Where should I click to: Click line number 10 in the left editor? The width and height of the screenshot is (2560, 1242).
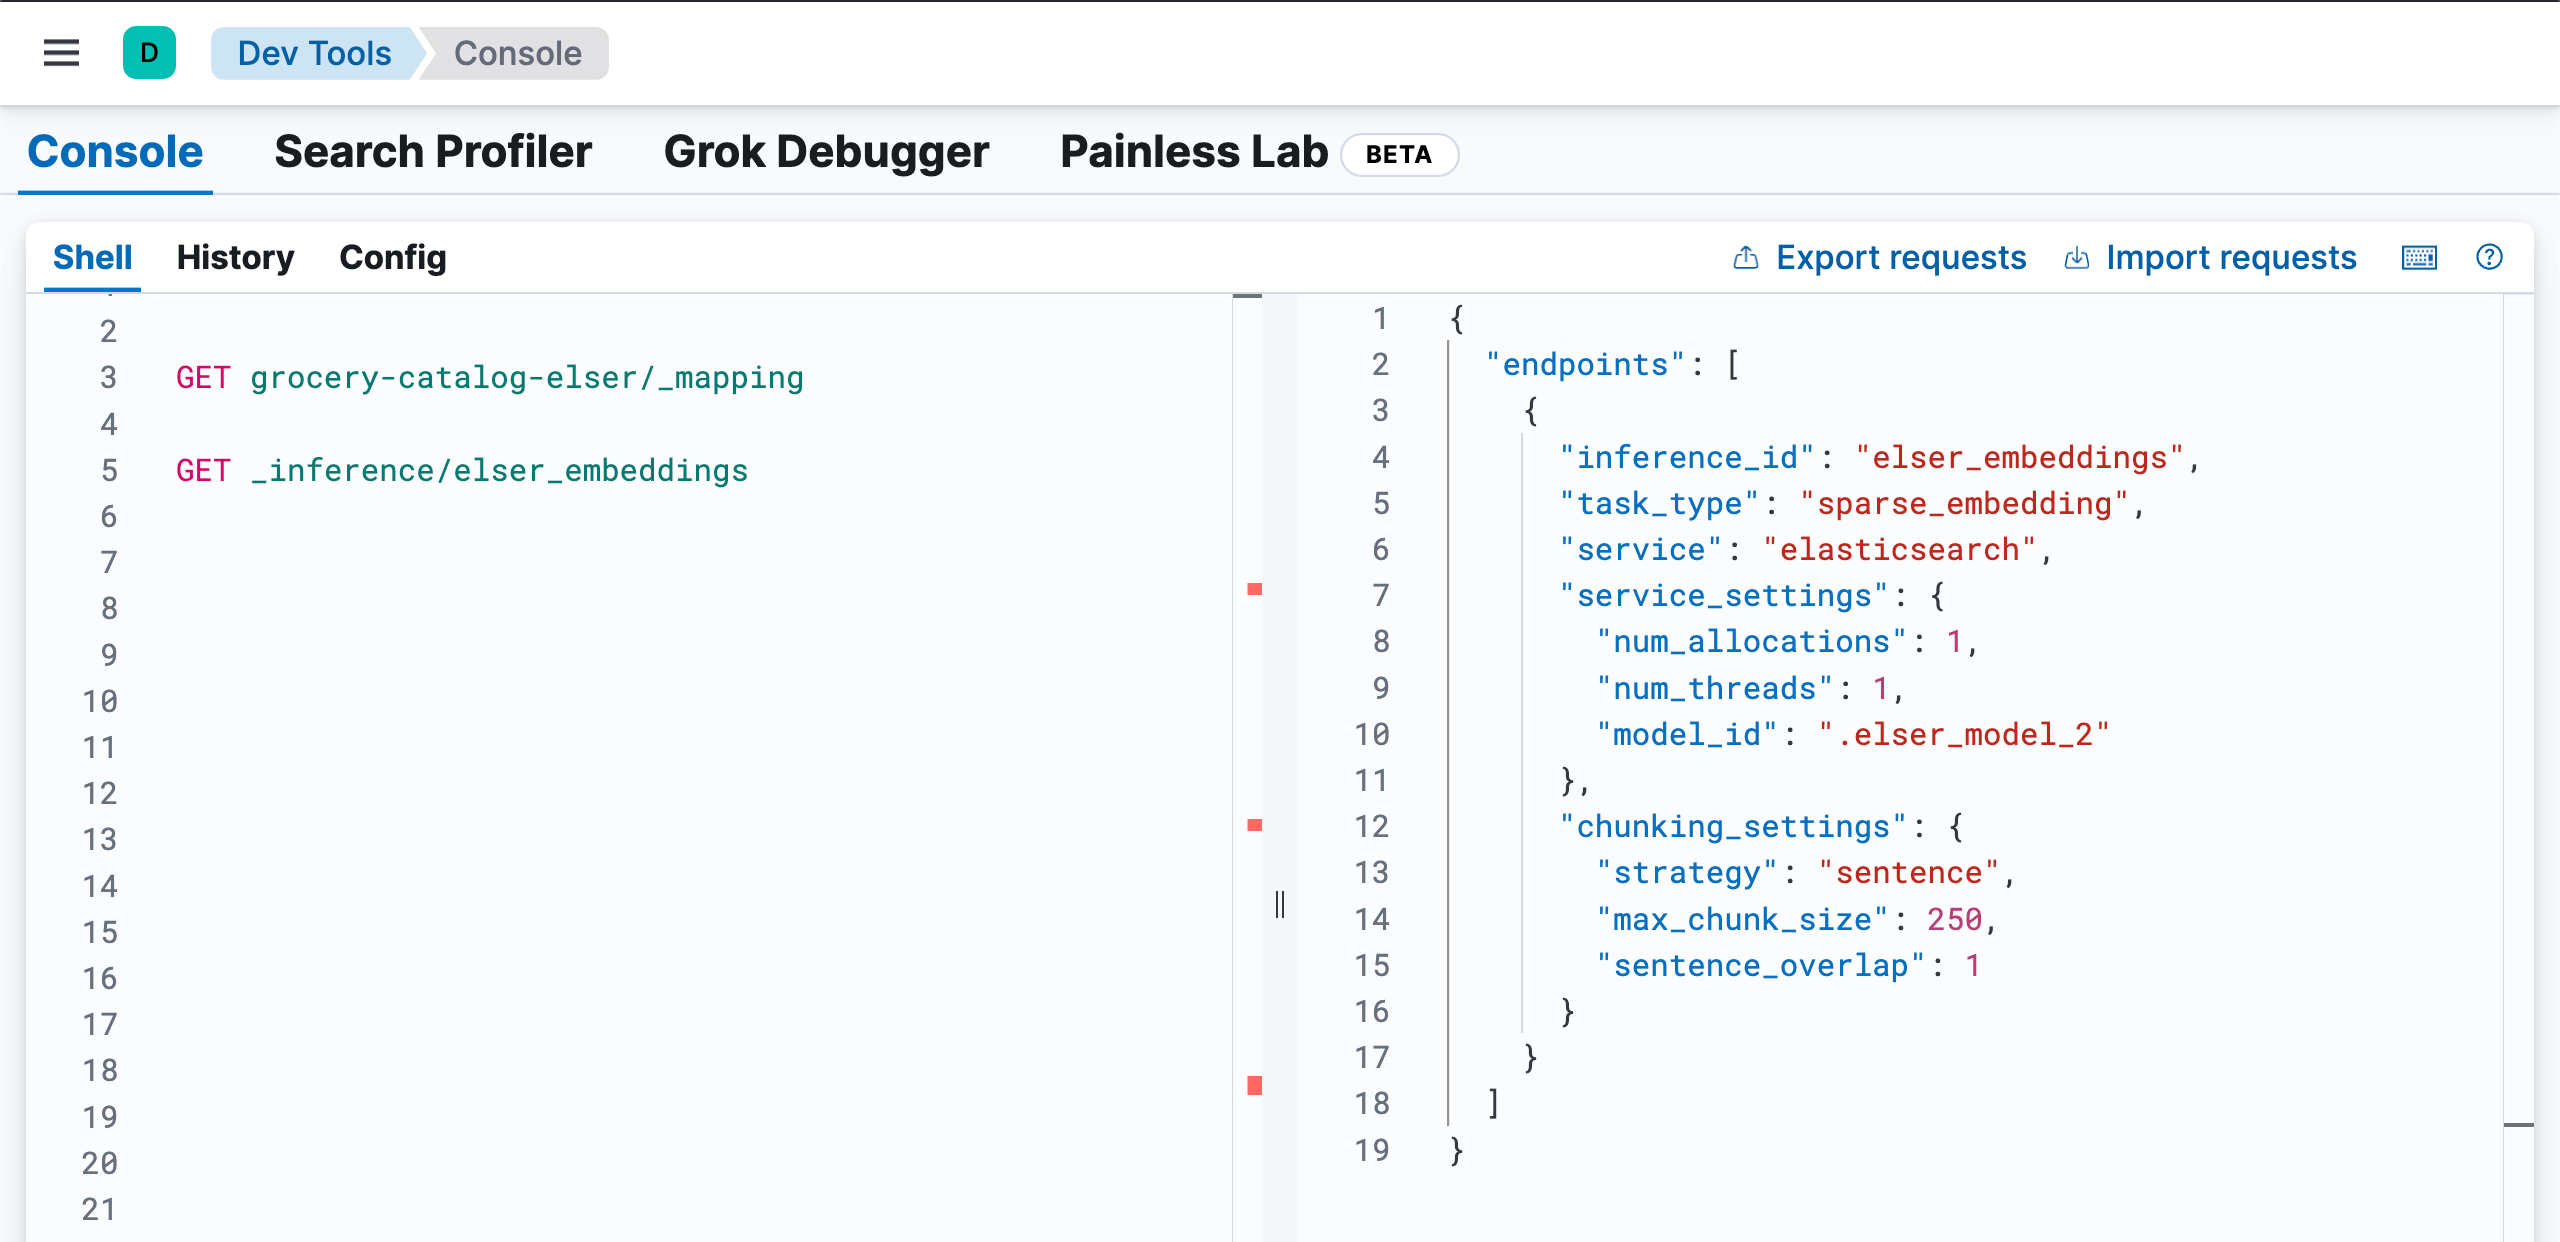[99, 702]
